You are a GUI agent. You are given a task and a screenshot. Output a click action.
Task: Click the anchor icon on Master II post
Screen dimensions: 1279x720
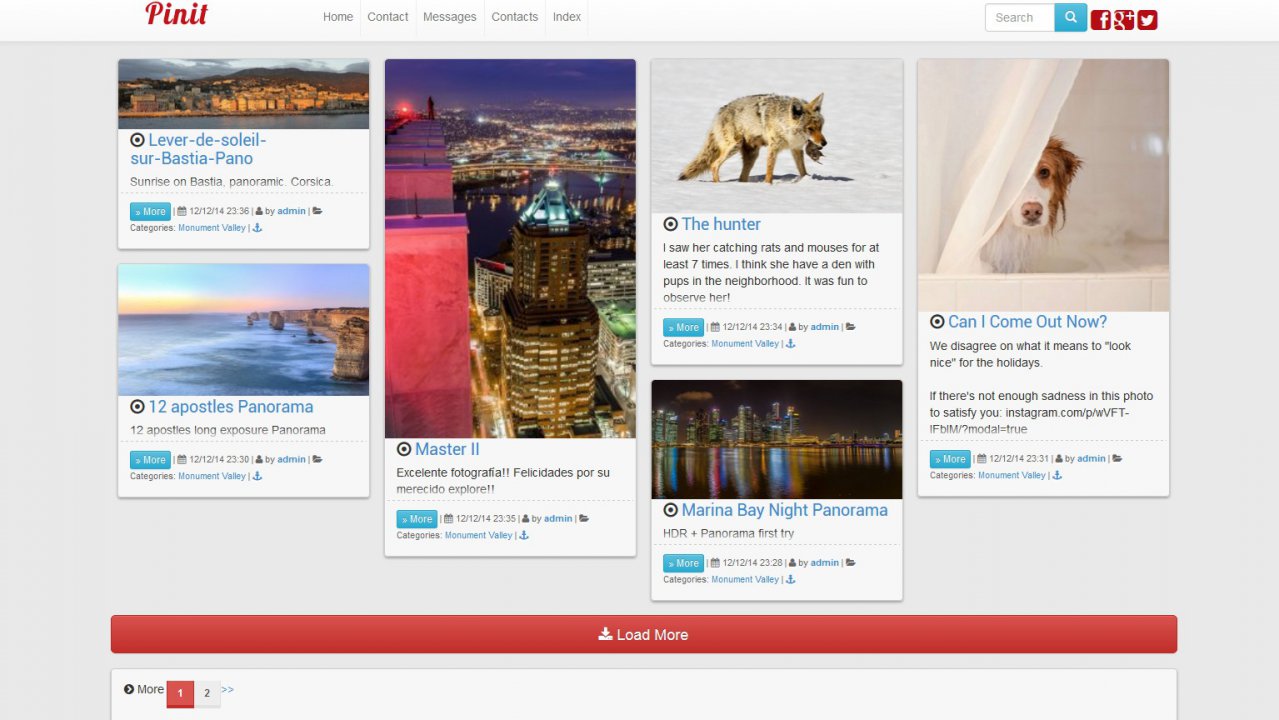pyautogui.click(x=524, y=535)
